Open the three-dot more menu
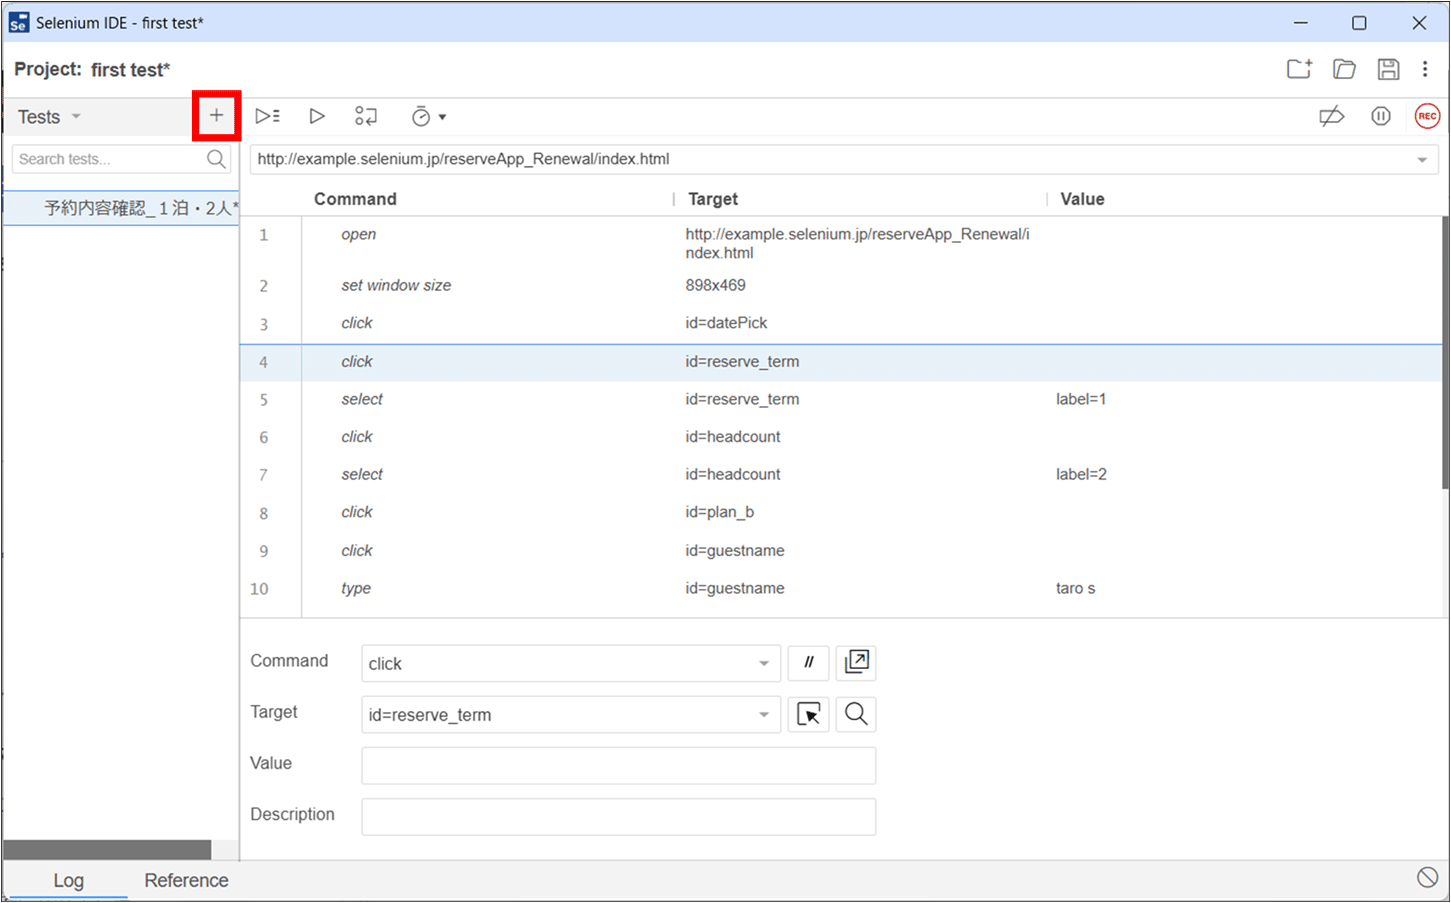This screenshot has height=903, width=1451. 1425,69
